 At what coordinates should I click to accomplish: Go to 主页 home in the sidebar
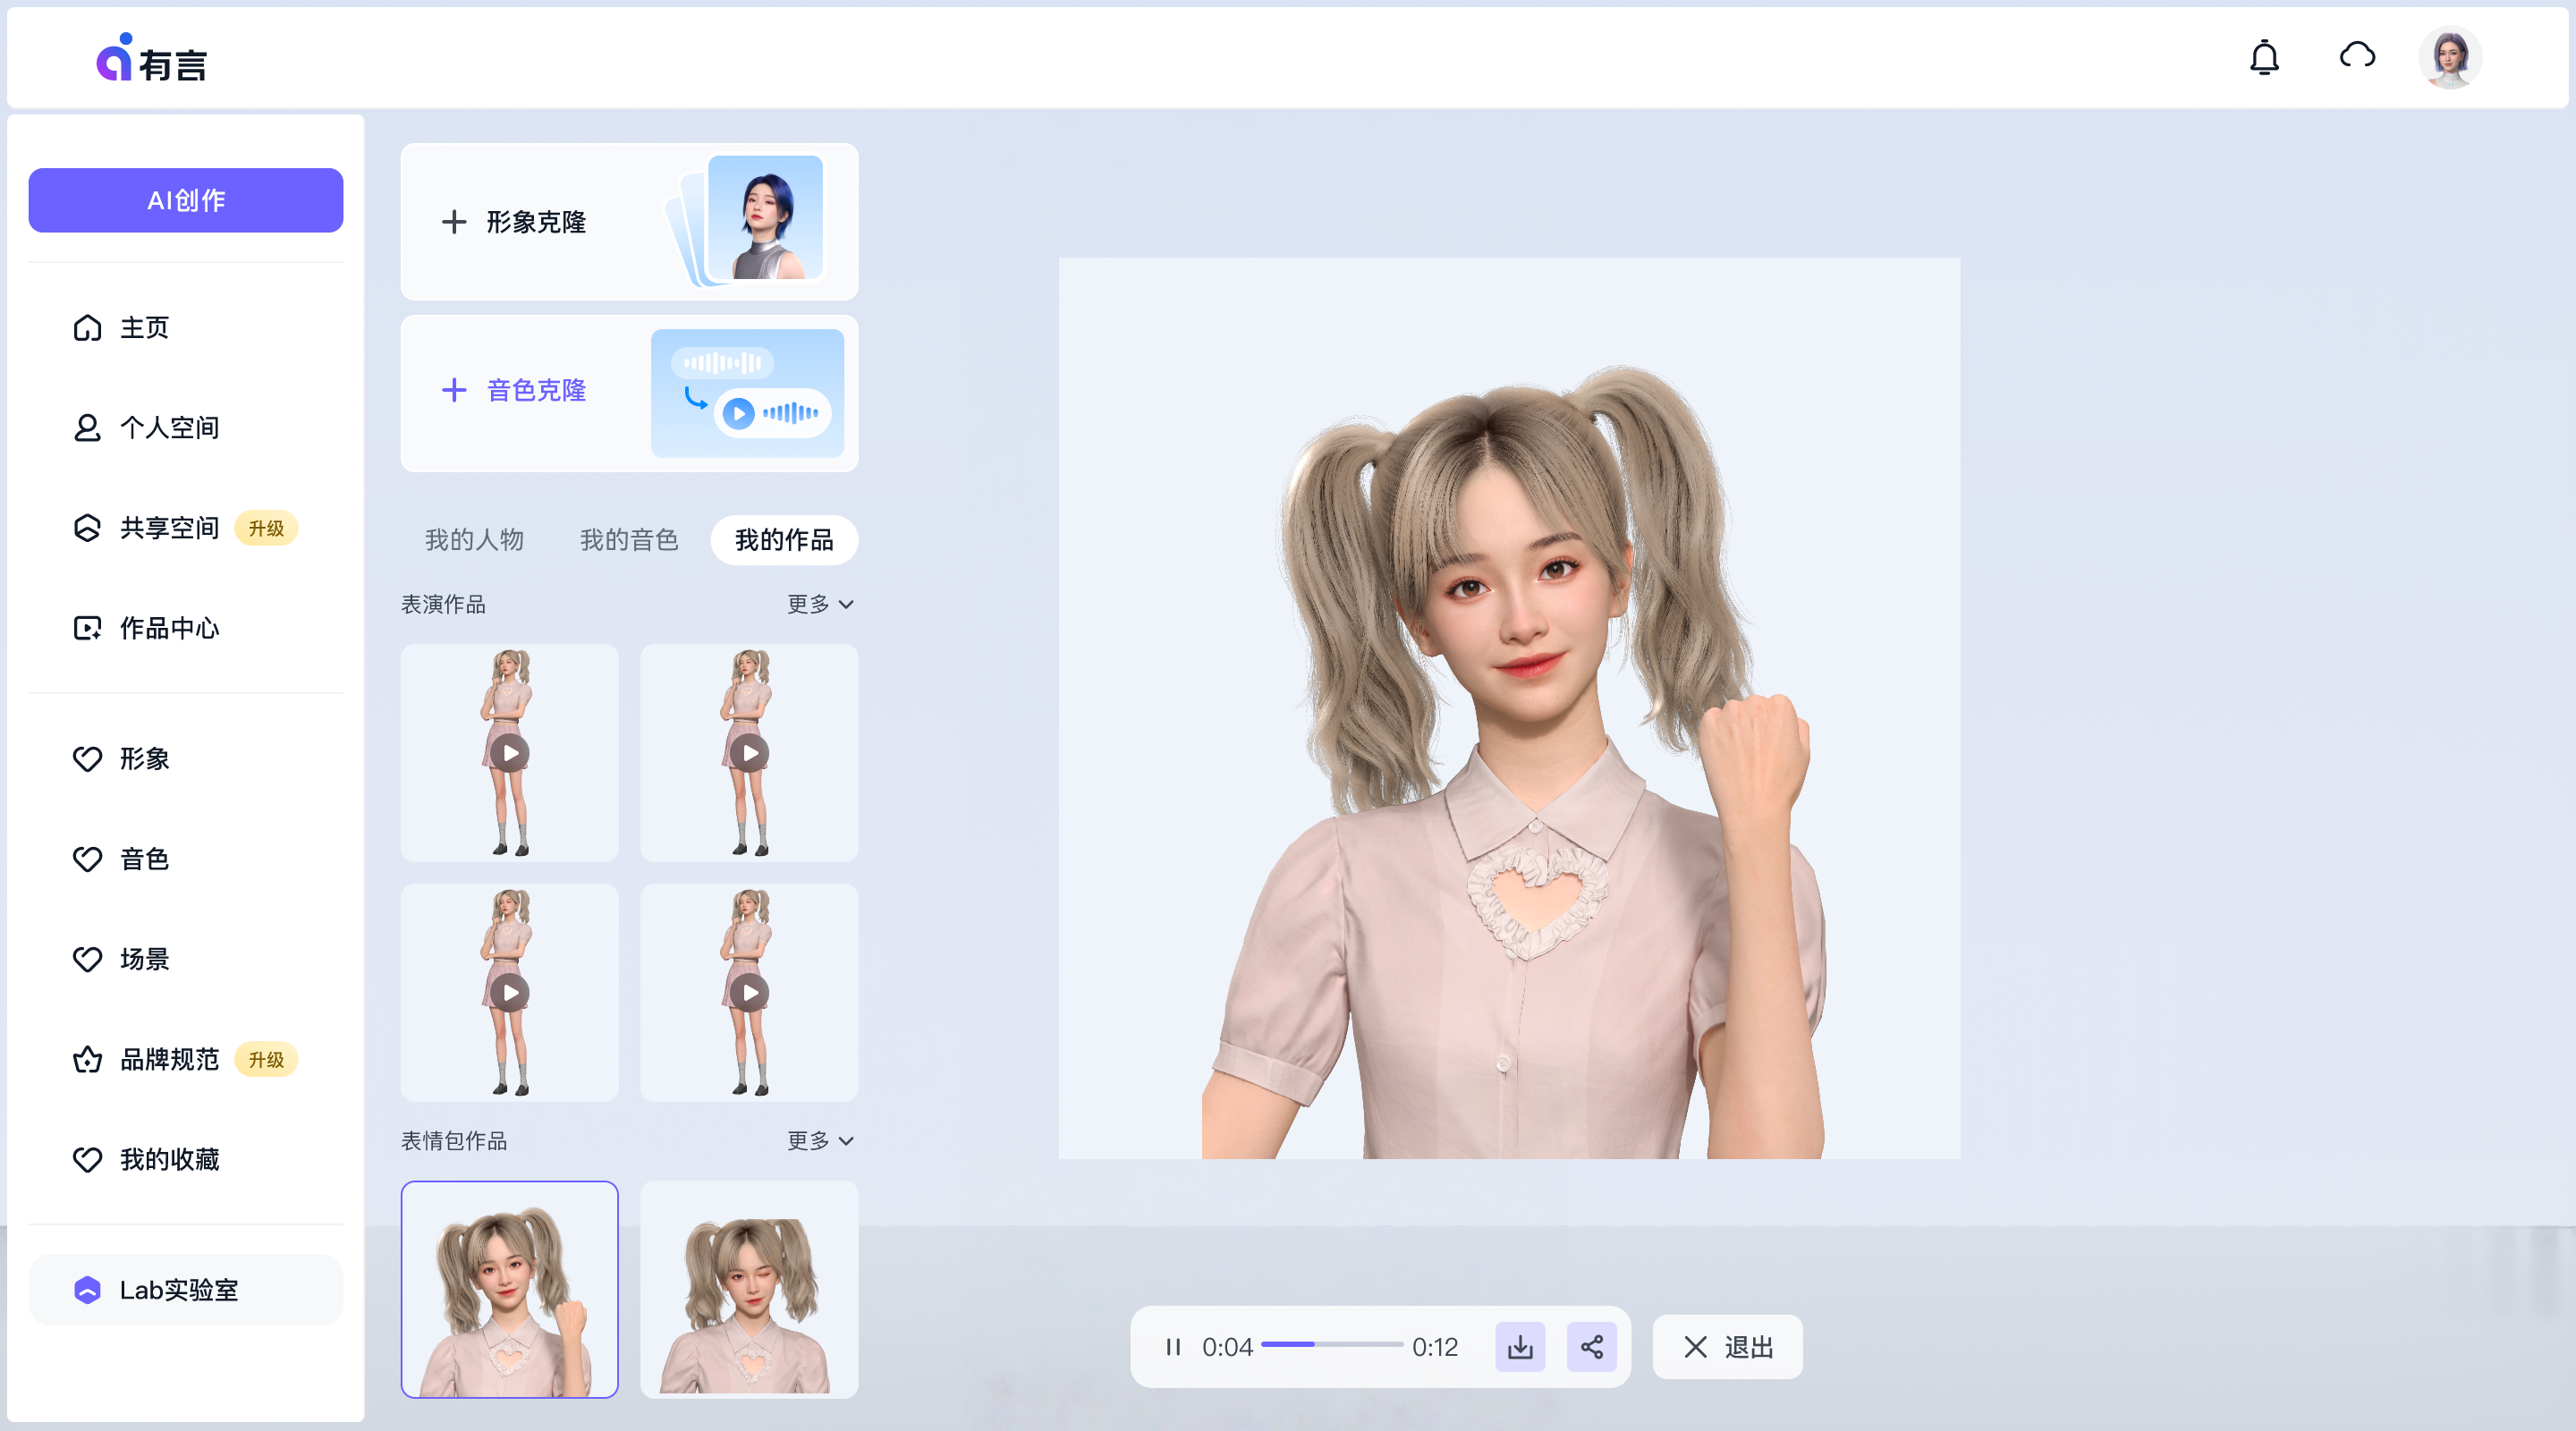point(144,328)
